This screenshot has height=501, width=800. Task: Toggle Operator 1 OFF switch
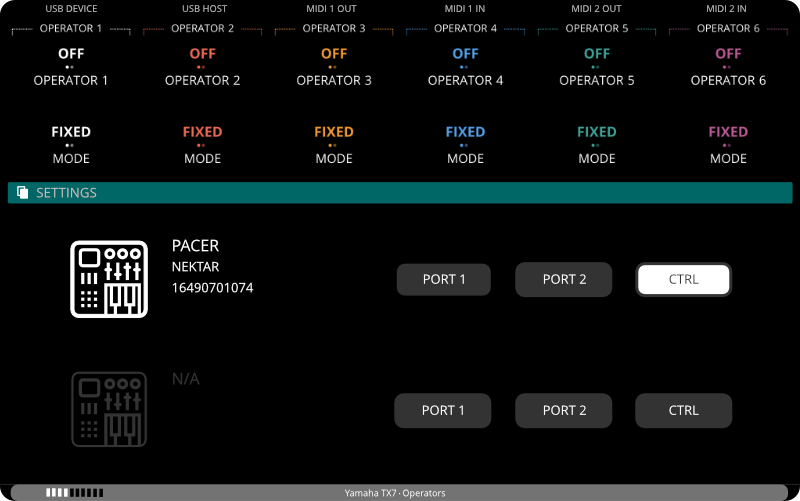point(71,54)
